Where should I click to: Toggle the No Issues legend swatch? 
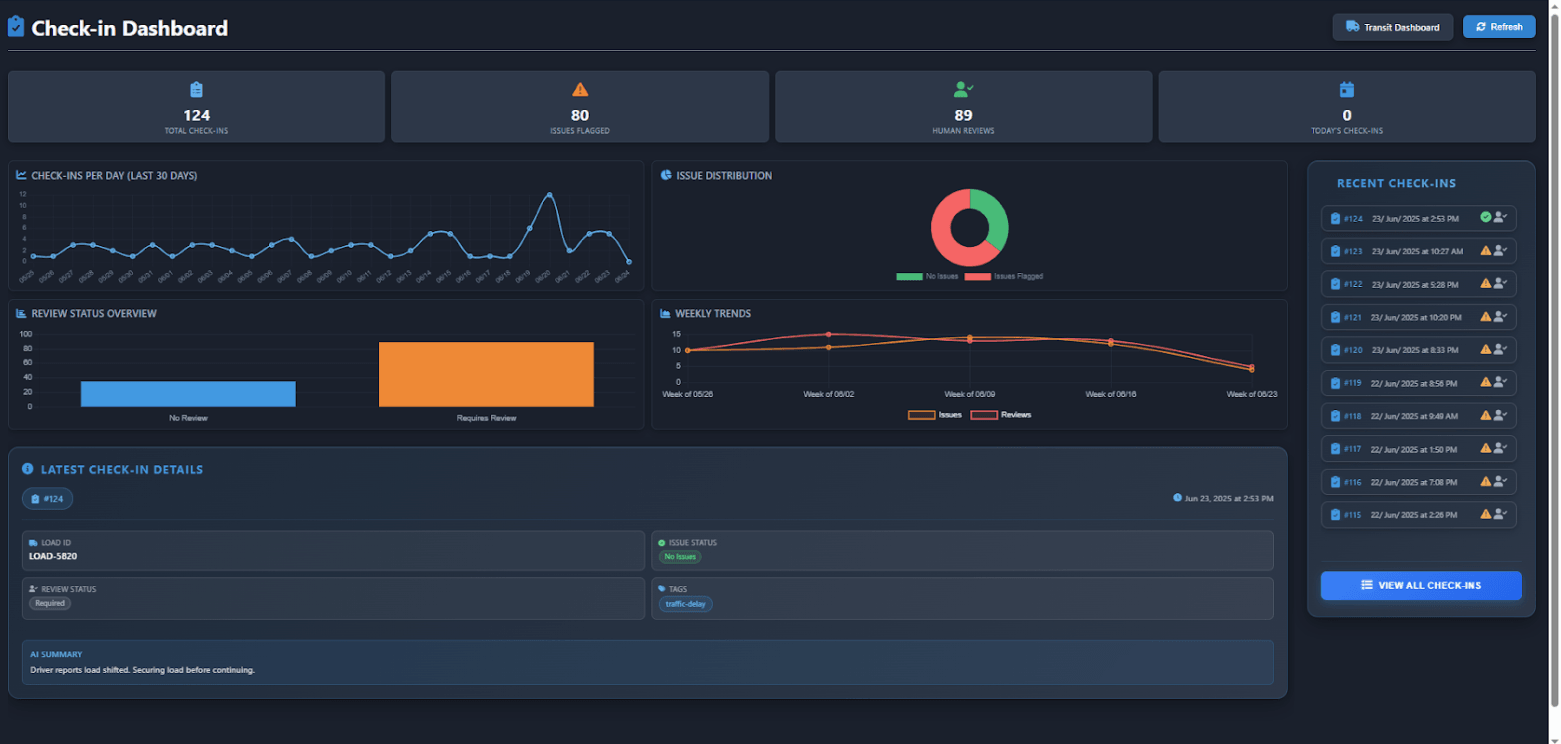(909, 276)
